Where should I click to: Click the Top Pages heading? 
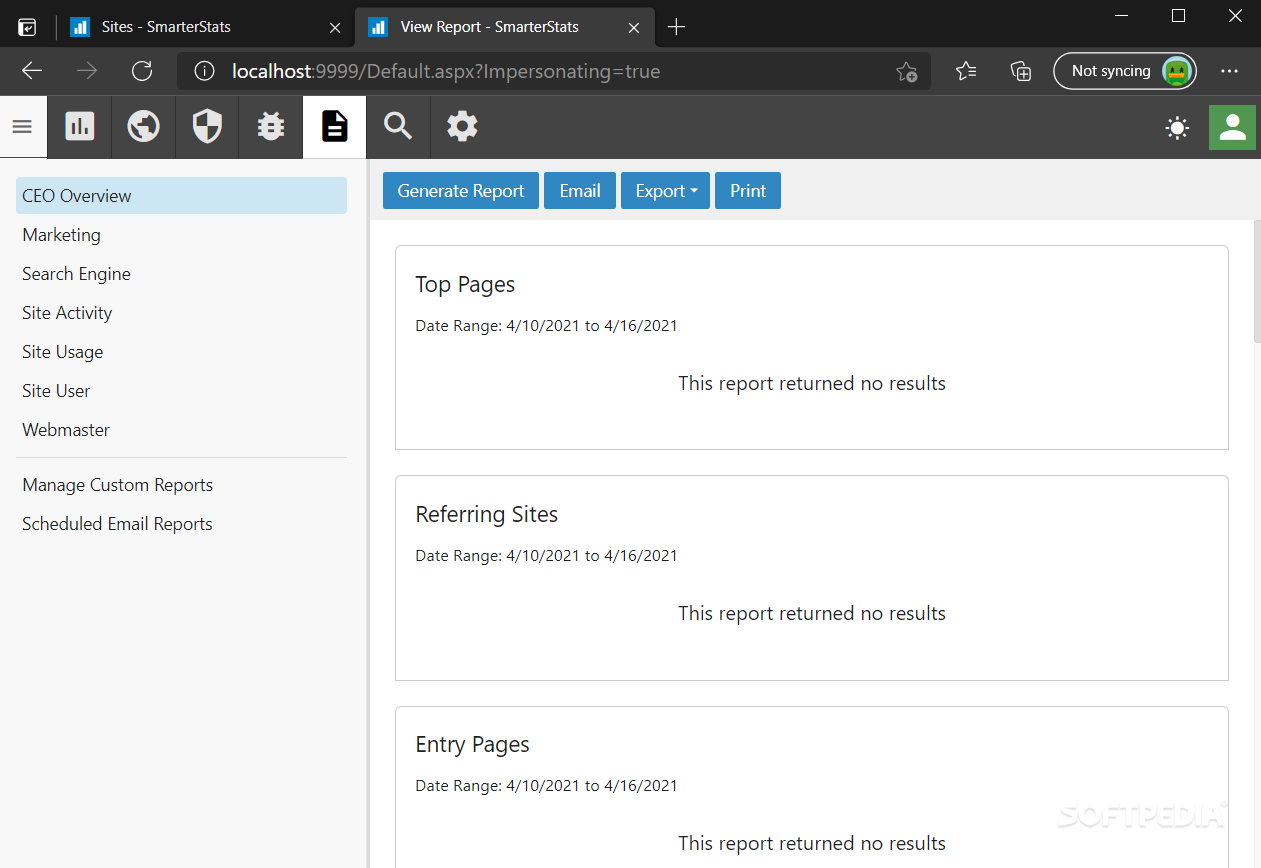coord(465,285)
